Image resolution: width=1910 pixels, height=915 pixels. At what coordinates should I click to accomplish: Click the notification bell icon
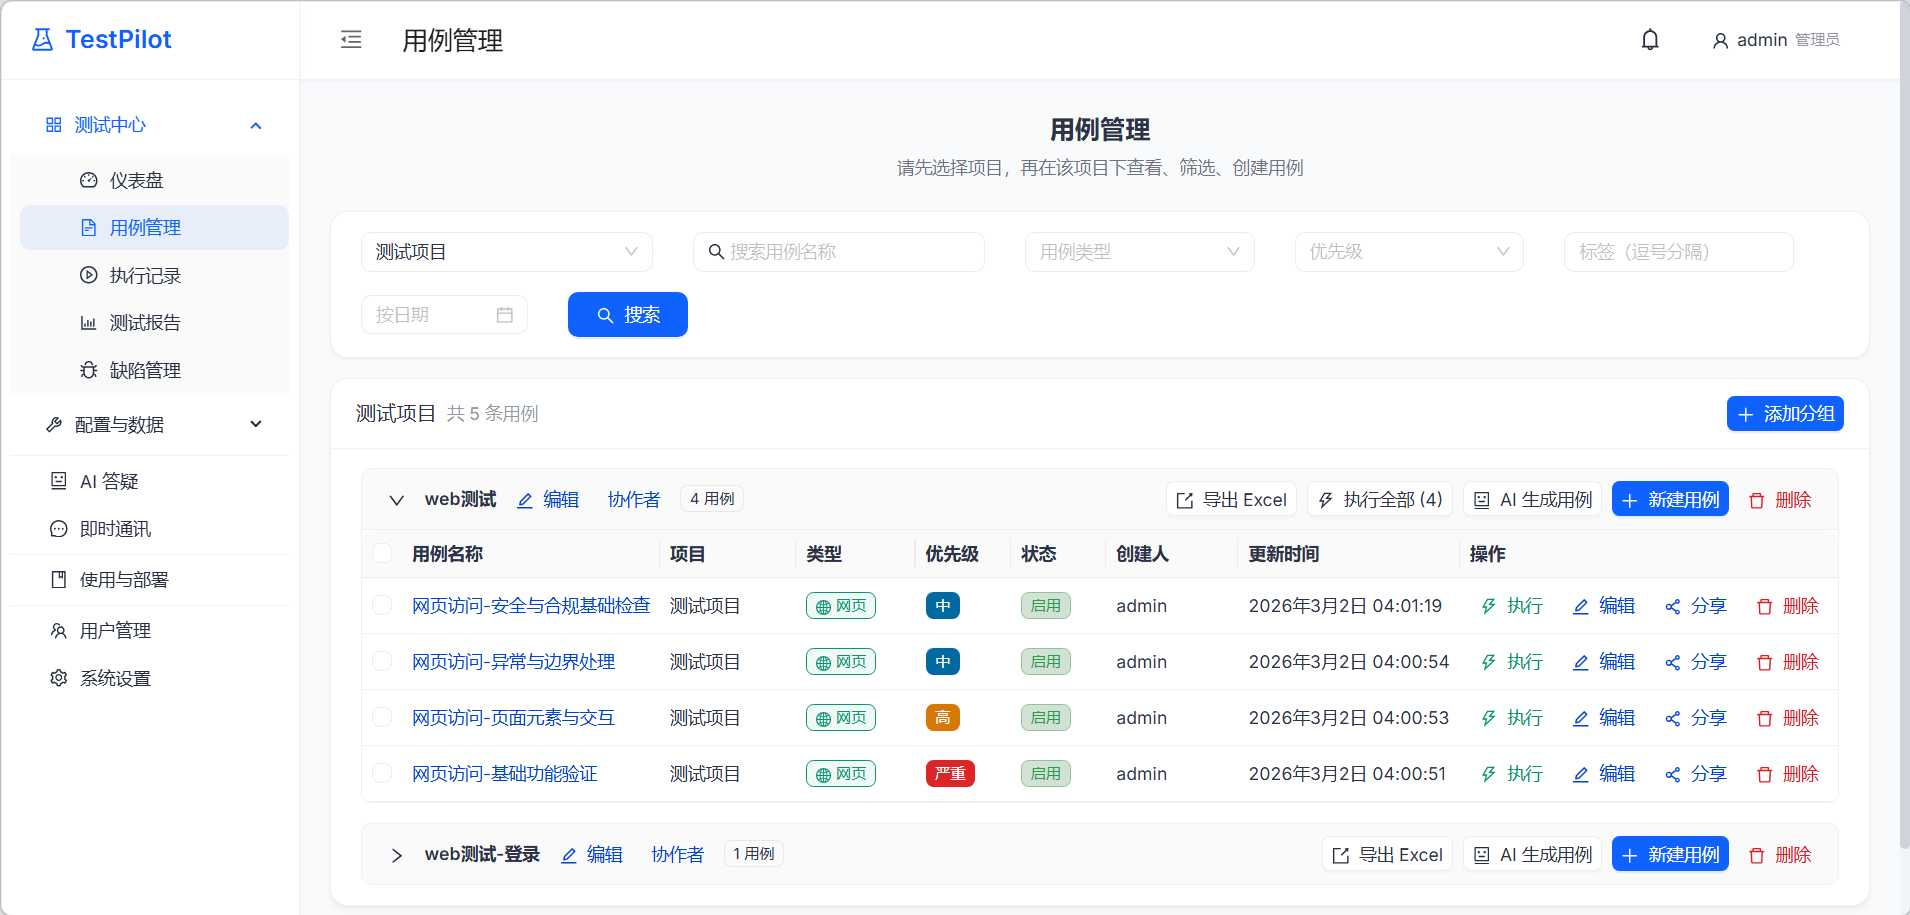1650,40
